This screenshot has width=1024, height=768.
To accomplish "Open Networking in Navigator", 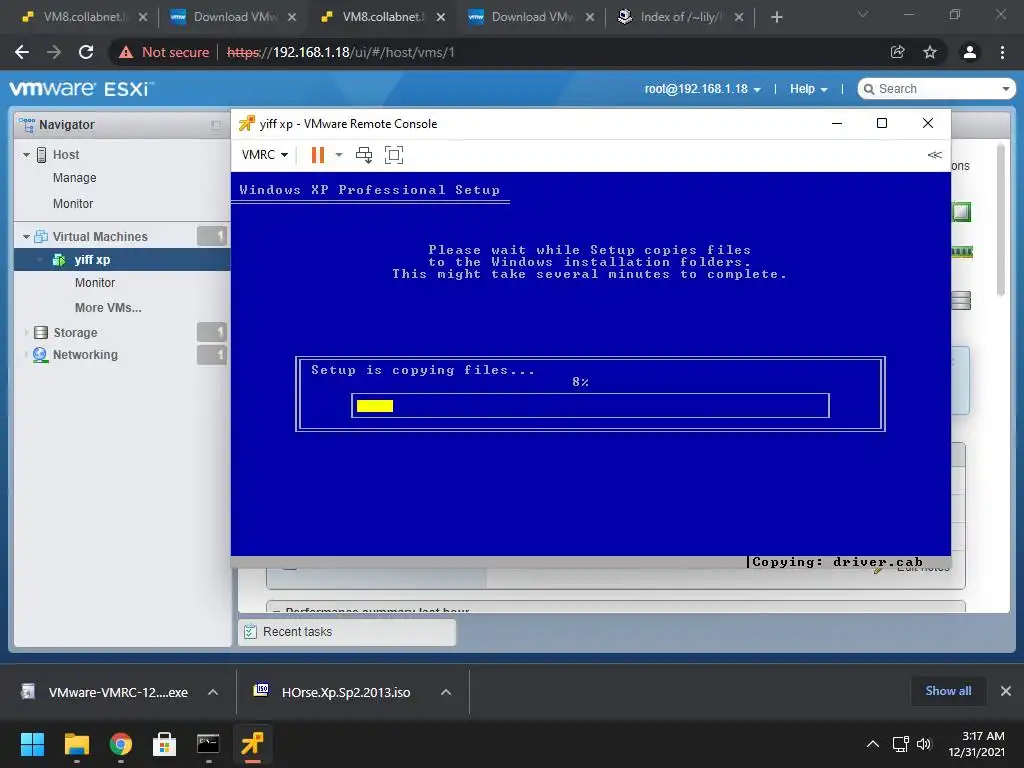I will point(85,355).
